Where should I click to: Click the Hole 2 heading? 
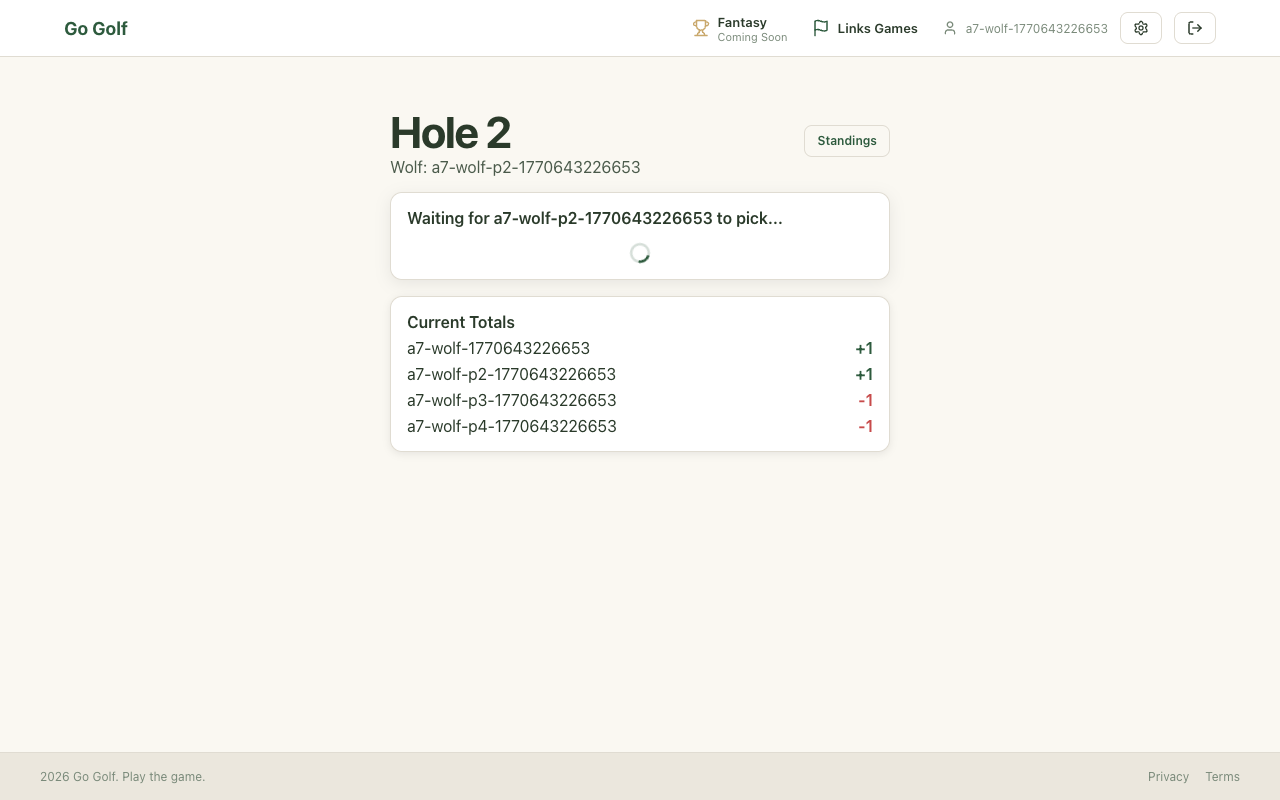450,133
